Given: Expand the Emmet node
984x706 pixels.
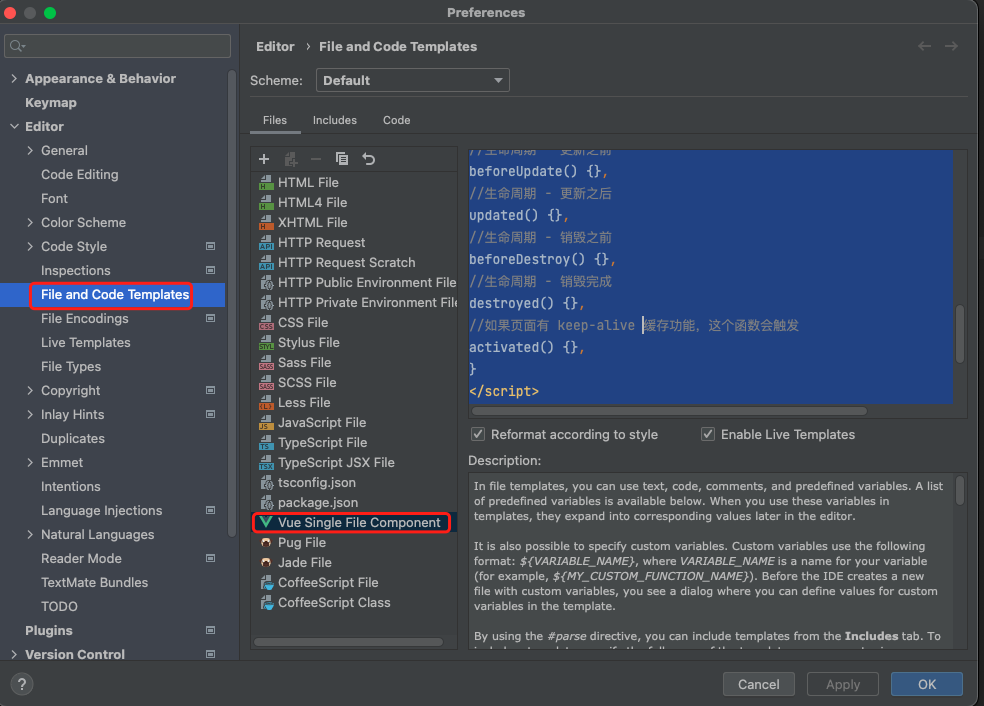Looking at the screenshot, I should tap(30, 463).
